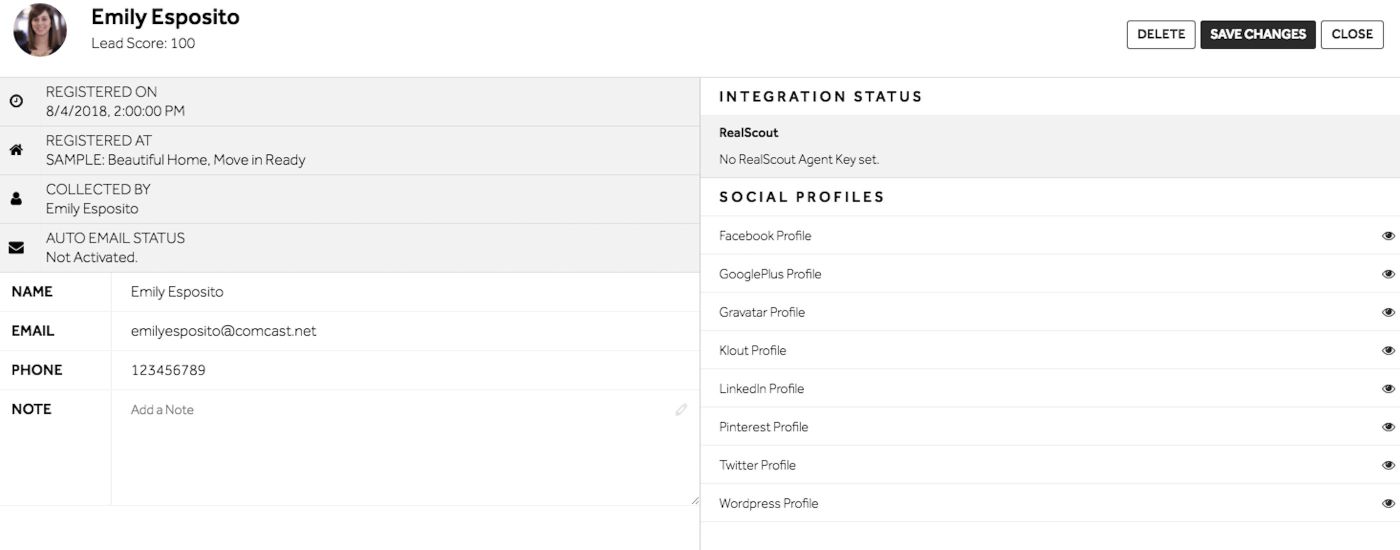Screen dimensions: 1400x550
Task: Click the envelope icon beside Auto Email Status
Action: coord(16,248)
